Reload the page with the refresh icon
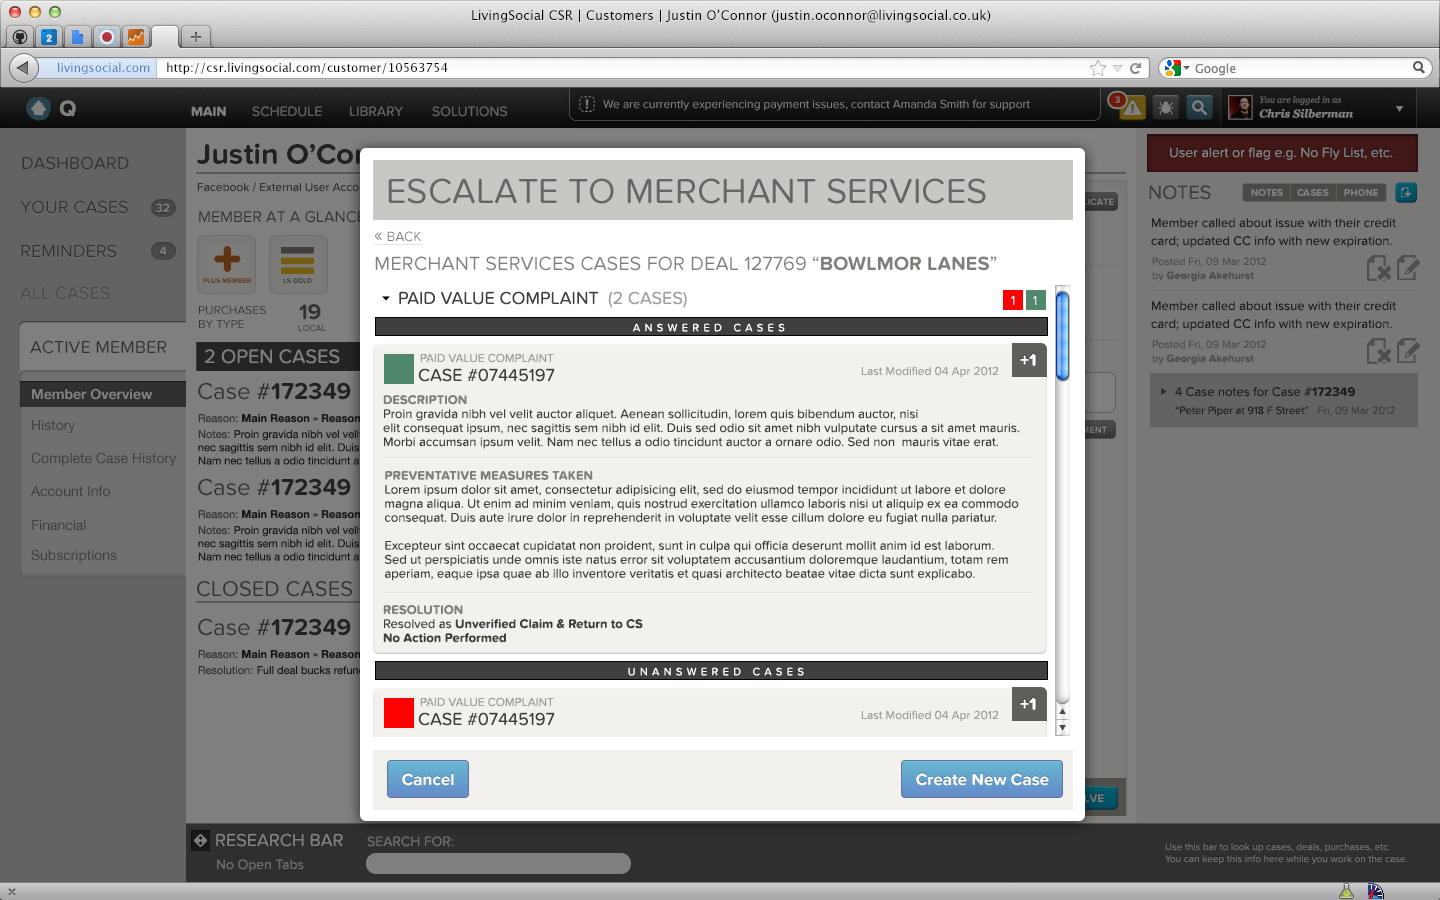Screen dimensions: 1440x900 (1136, 68)
